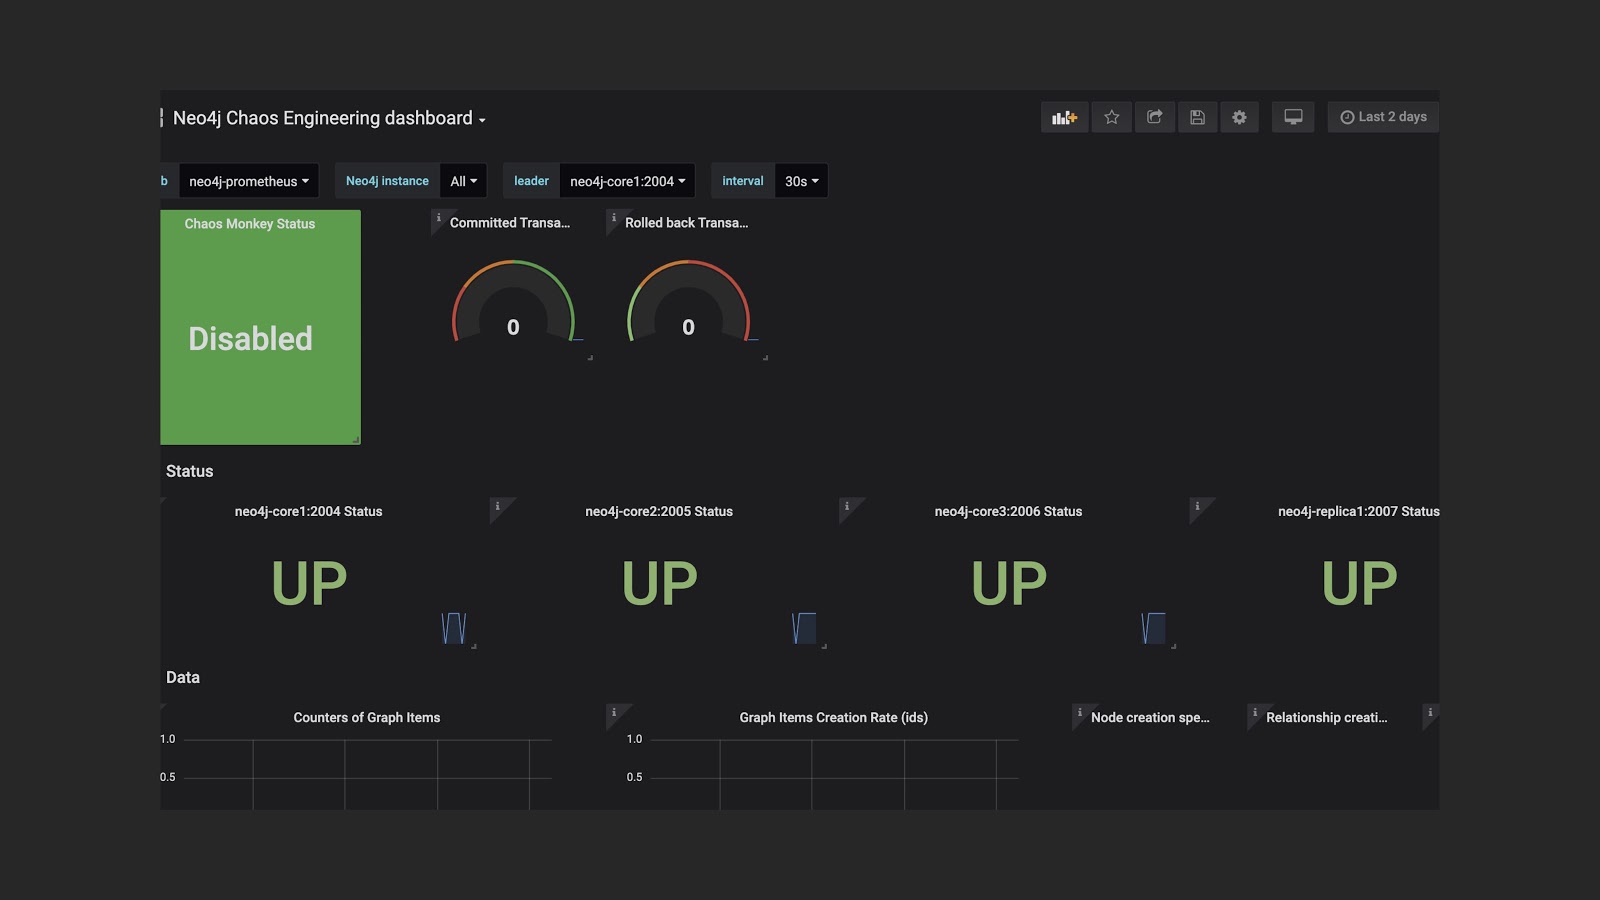Click neo4j-core3:2006 Status panel title

tap(1008, 511)
